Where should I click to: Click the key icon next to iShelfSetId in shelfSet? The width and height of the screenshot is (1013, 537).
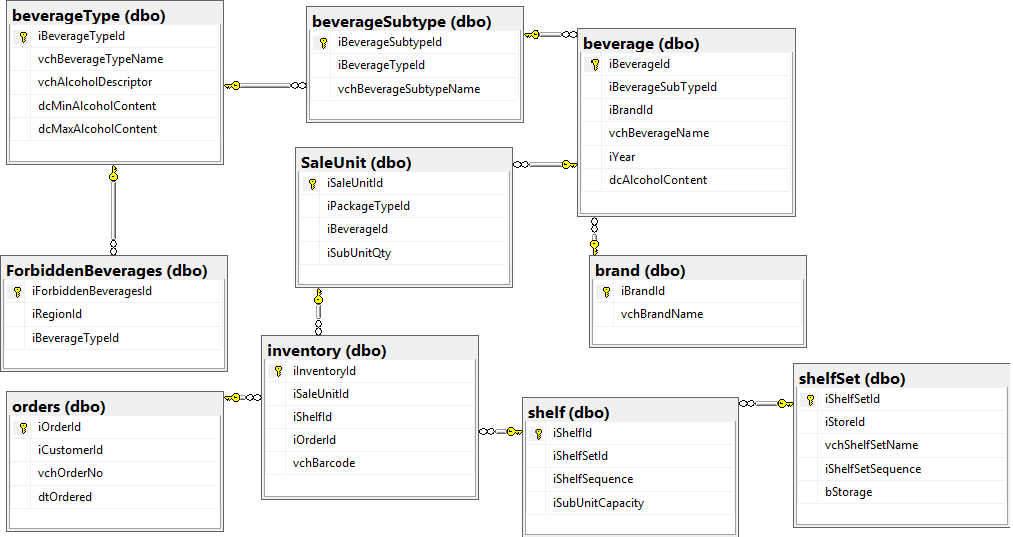tap(810, 399)
